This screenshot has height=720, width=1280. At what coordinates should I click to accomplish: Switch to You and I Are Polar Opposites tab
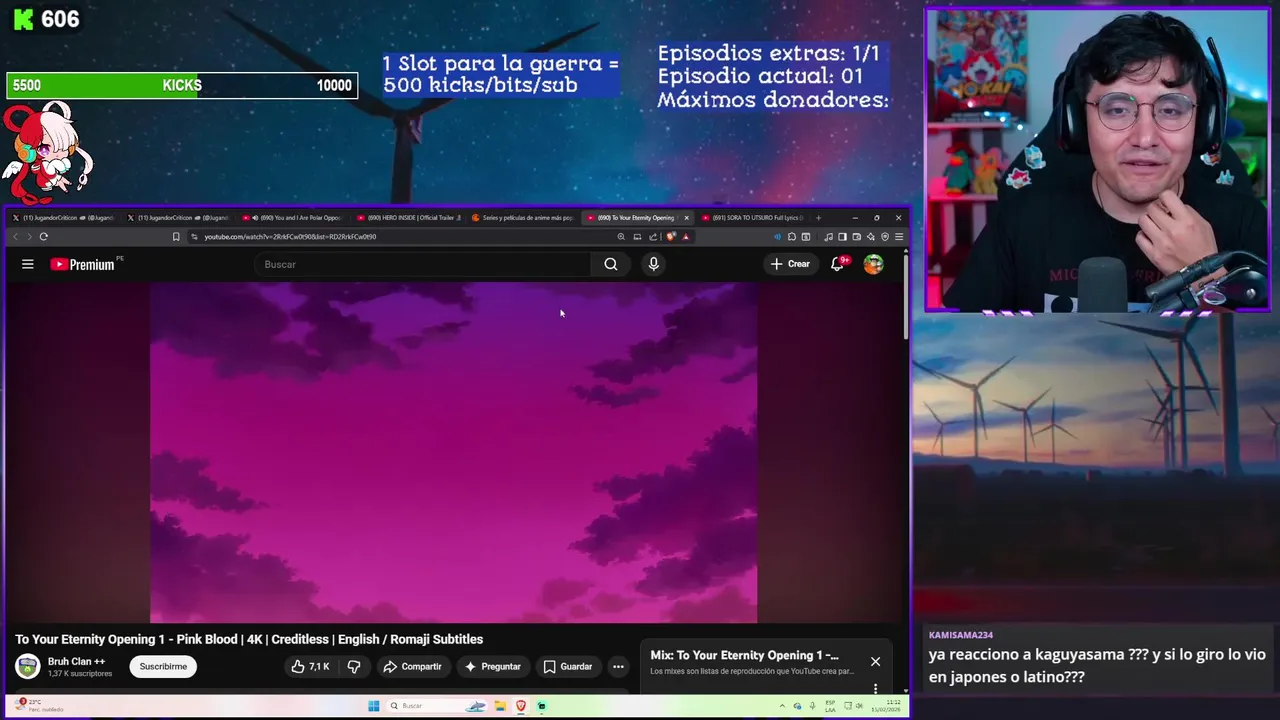[294, 217]
